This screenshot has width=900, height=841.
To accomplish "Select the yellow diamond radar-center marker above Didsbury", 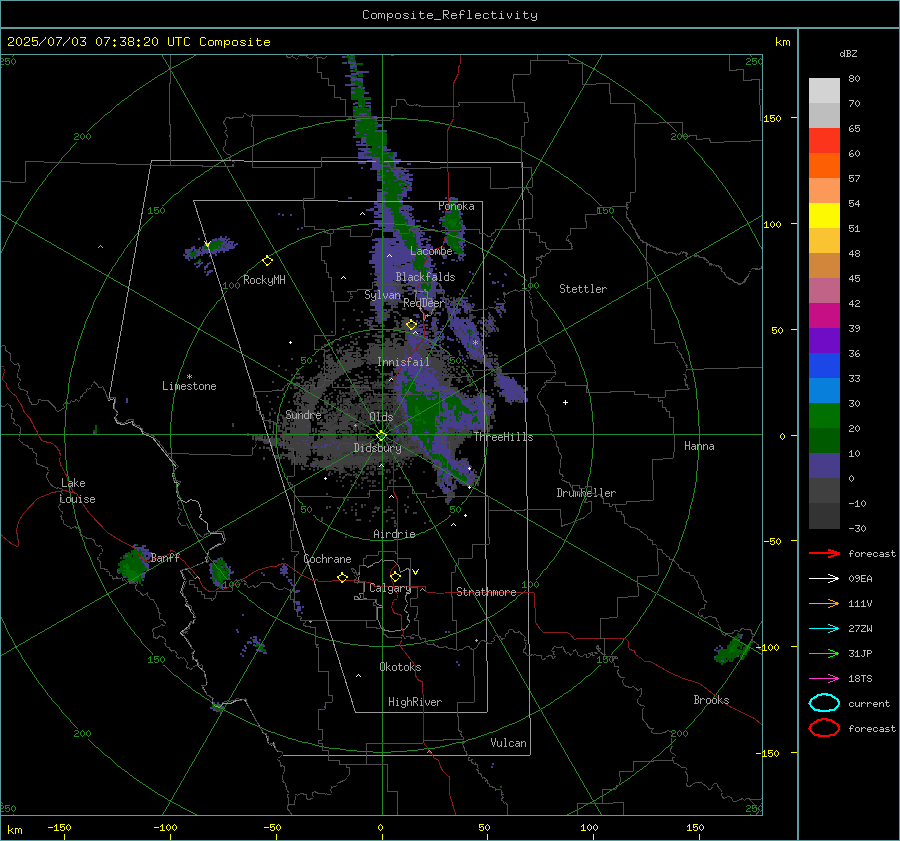I will [x=381, y=436].
